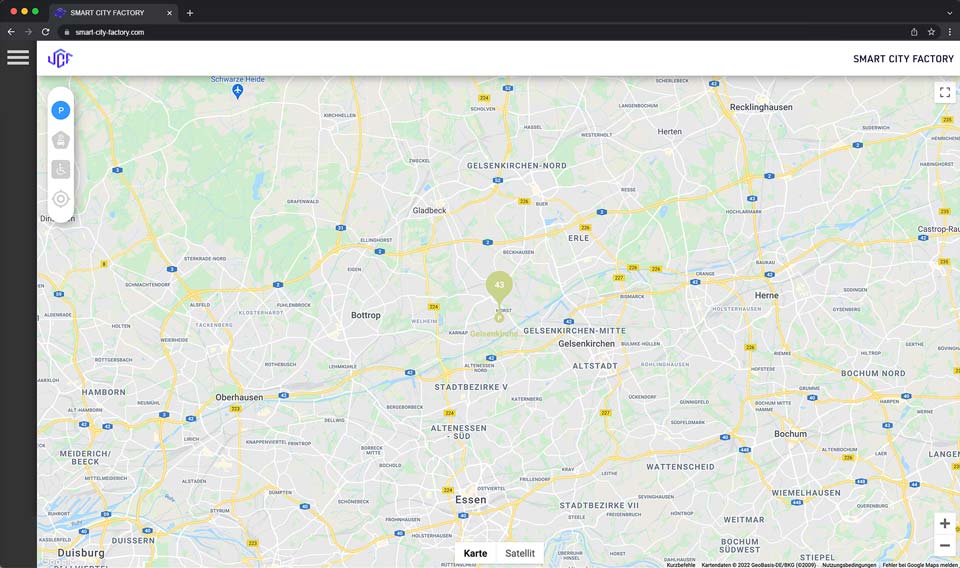Viewport: 960px width, 568px height.
Task: Click the Bottrop city label
Action: click(366, 315)
